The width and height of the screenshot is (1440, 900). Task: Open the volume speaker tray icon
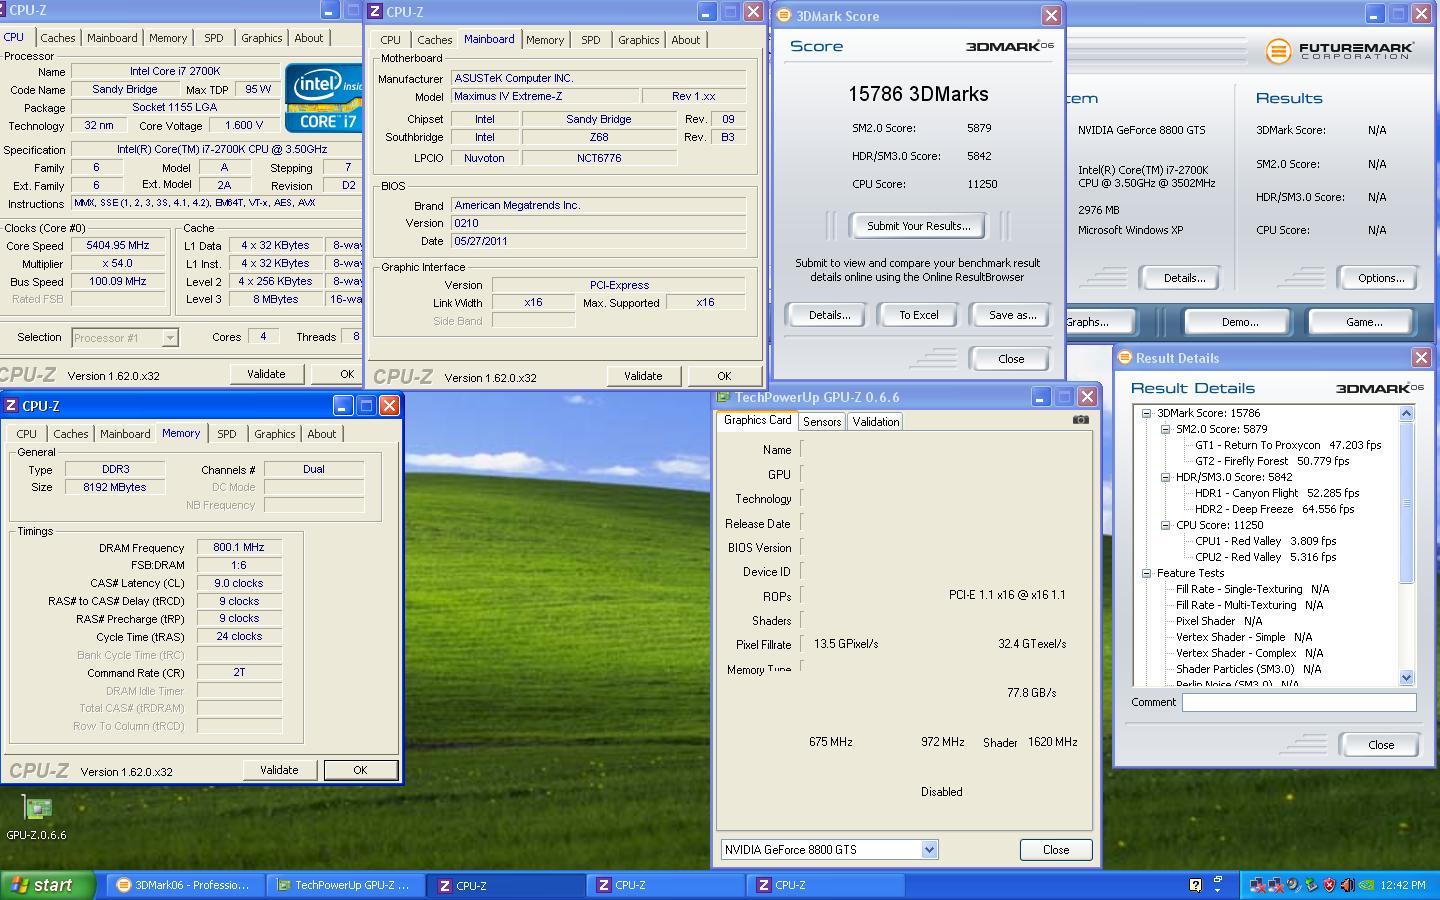pos(1347,885)
